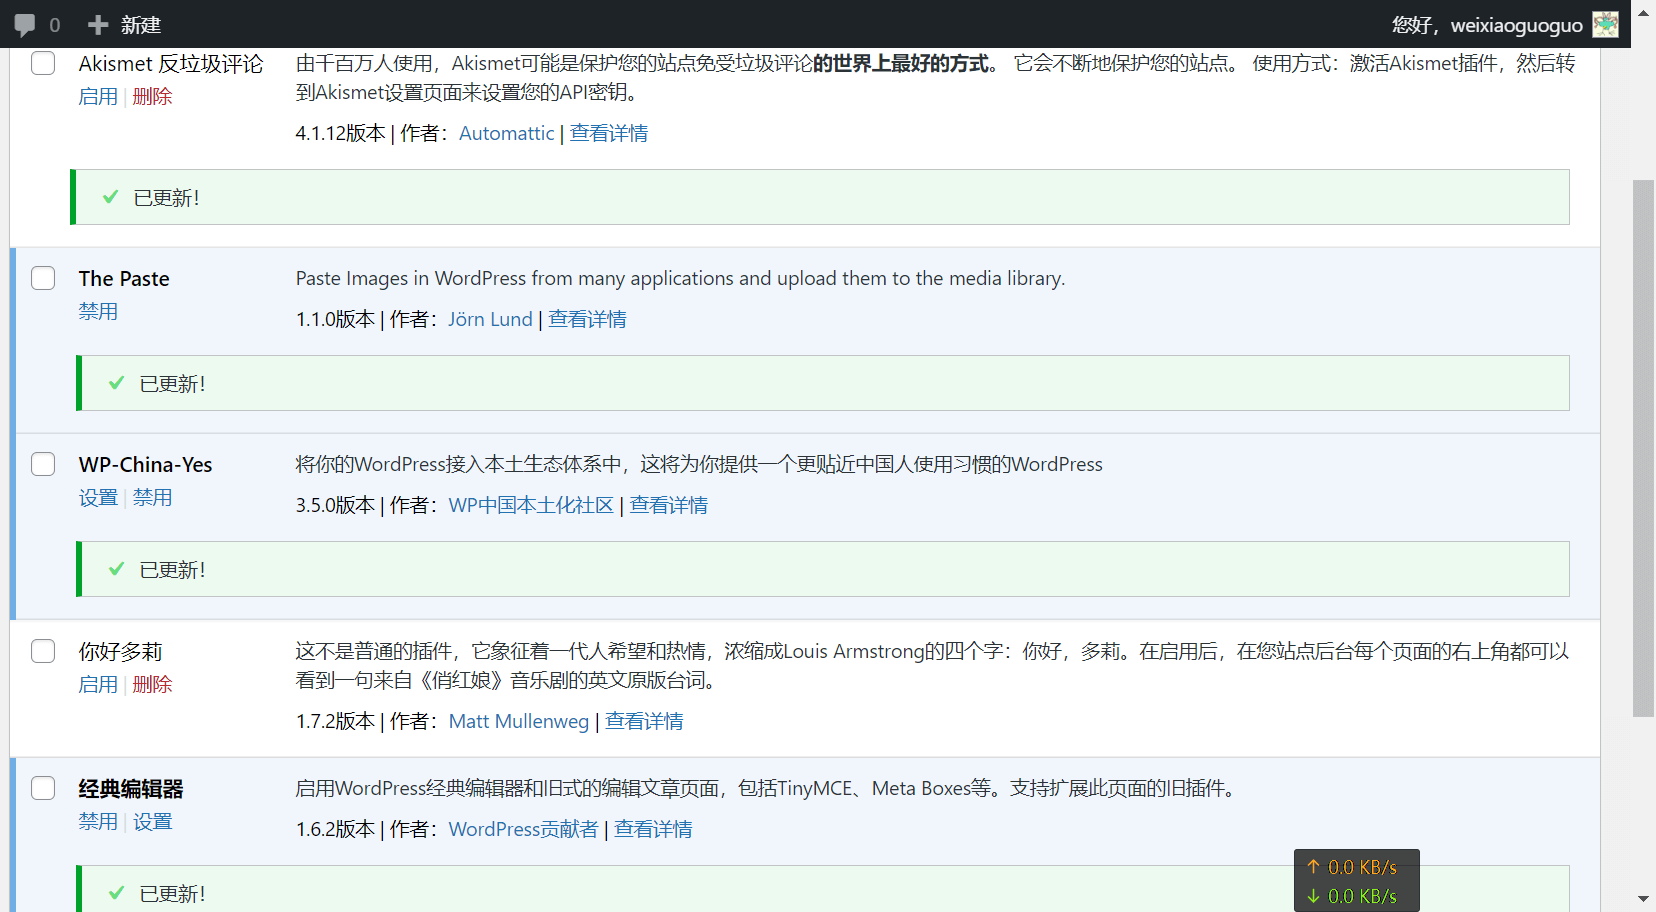Viewport: 1656px width, 912px height.
Task: View Akismet details via 查看详情 link
Action: (x=608, y=132)
